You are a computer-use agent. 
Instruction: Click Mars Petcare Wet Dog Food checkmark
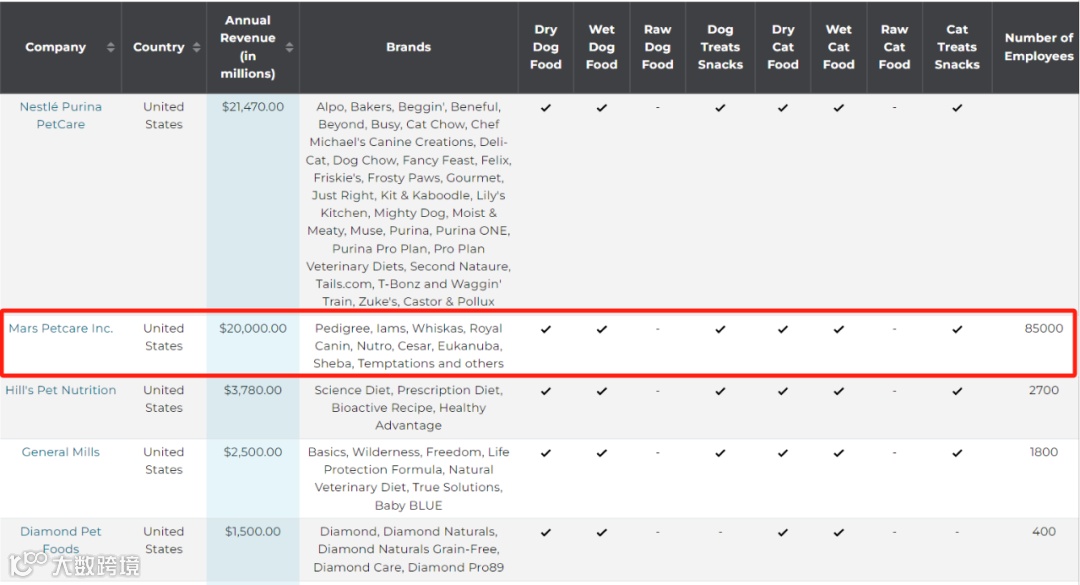point(601,329)
